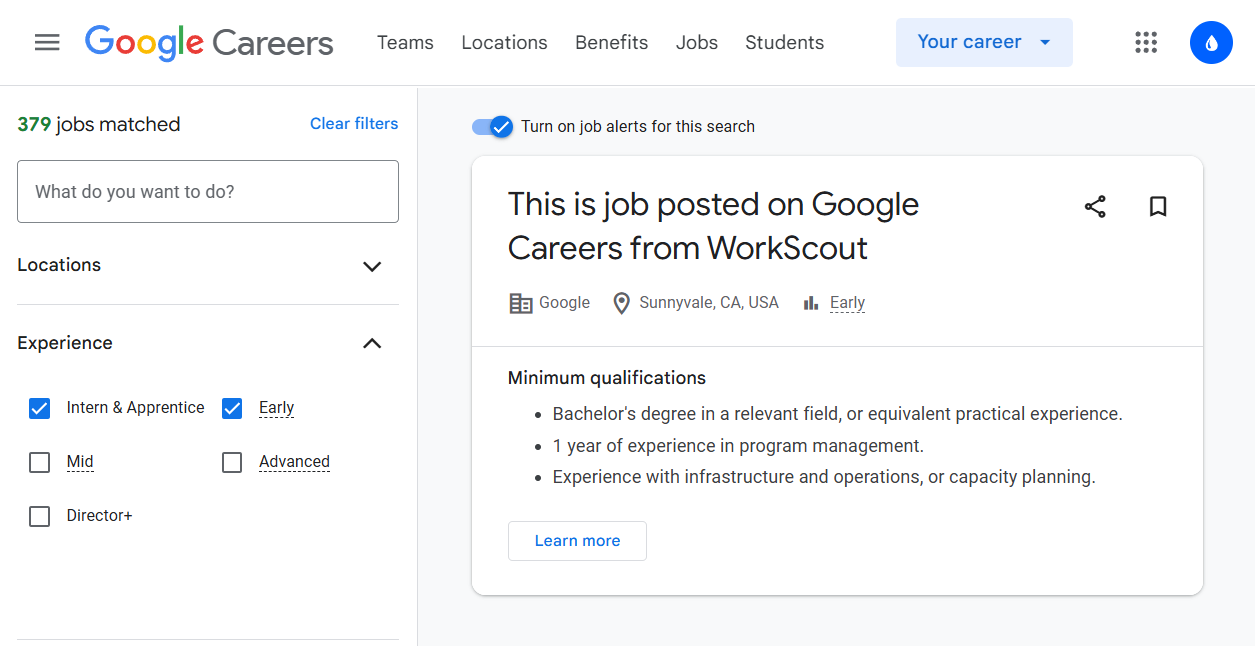Bookmark the WorkScout job posting
This screenshot has height=646, width=1255.
pos(1158,207)
